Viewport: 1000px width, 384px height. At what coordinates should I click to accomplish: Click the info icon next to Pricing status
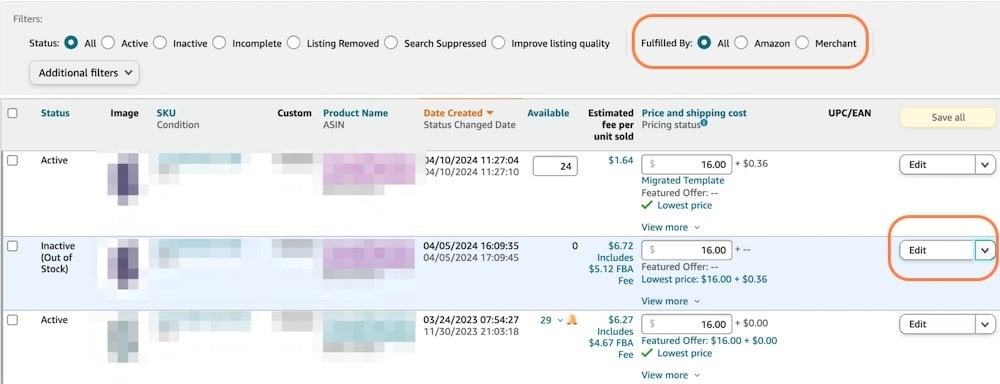point(704,122)
